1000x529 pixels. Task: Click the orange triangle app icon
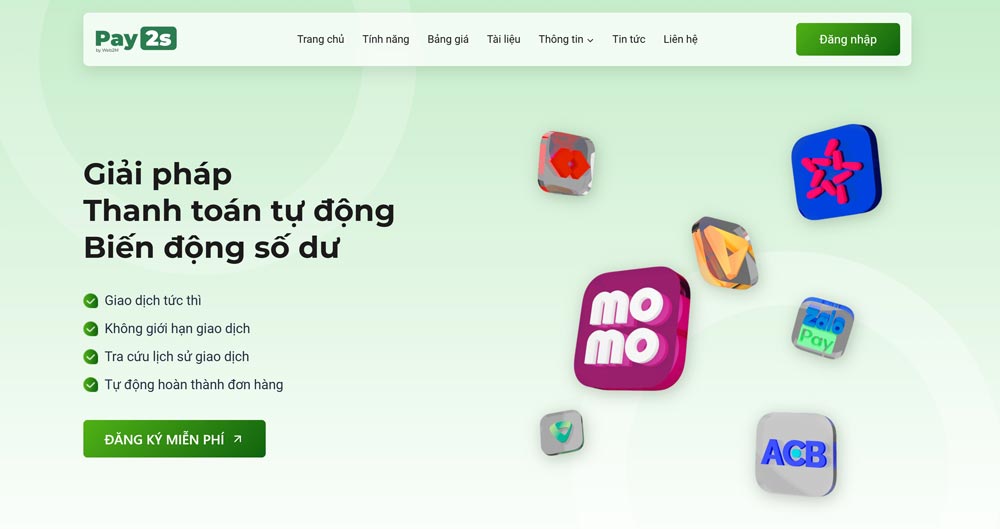724,253
